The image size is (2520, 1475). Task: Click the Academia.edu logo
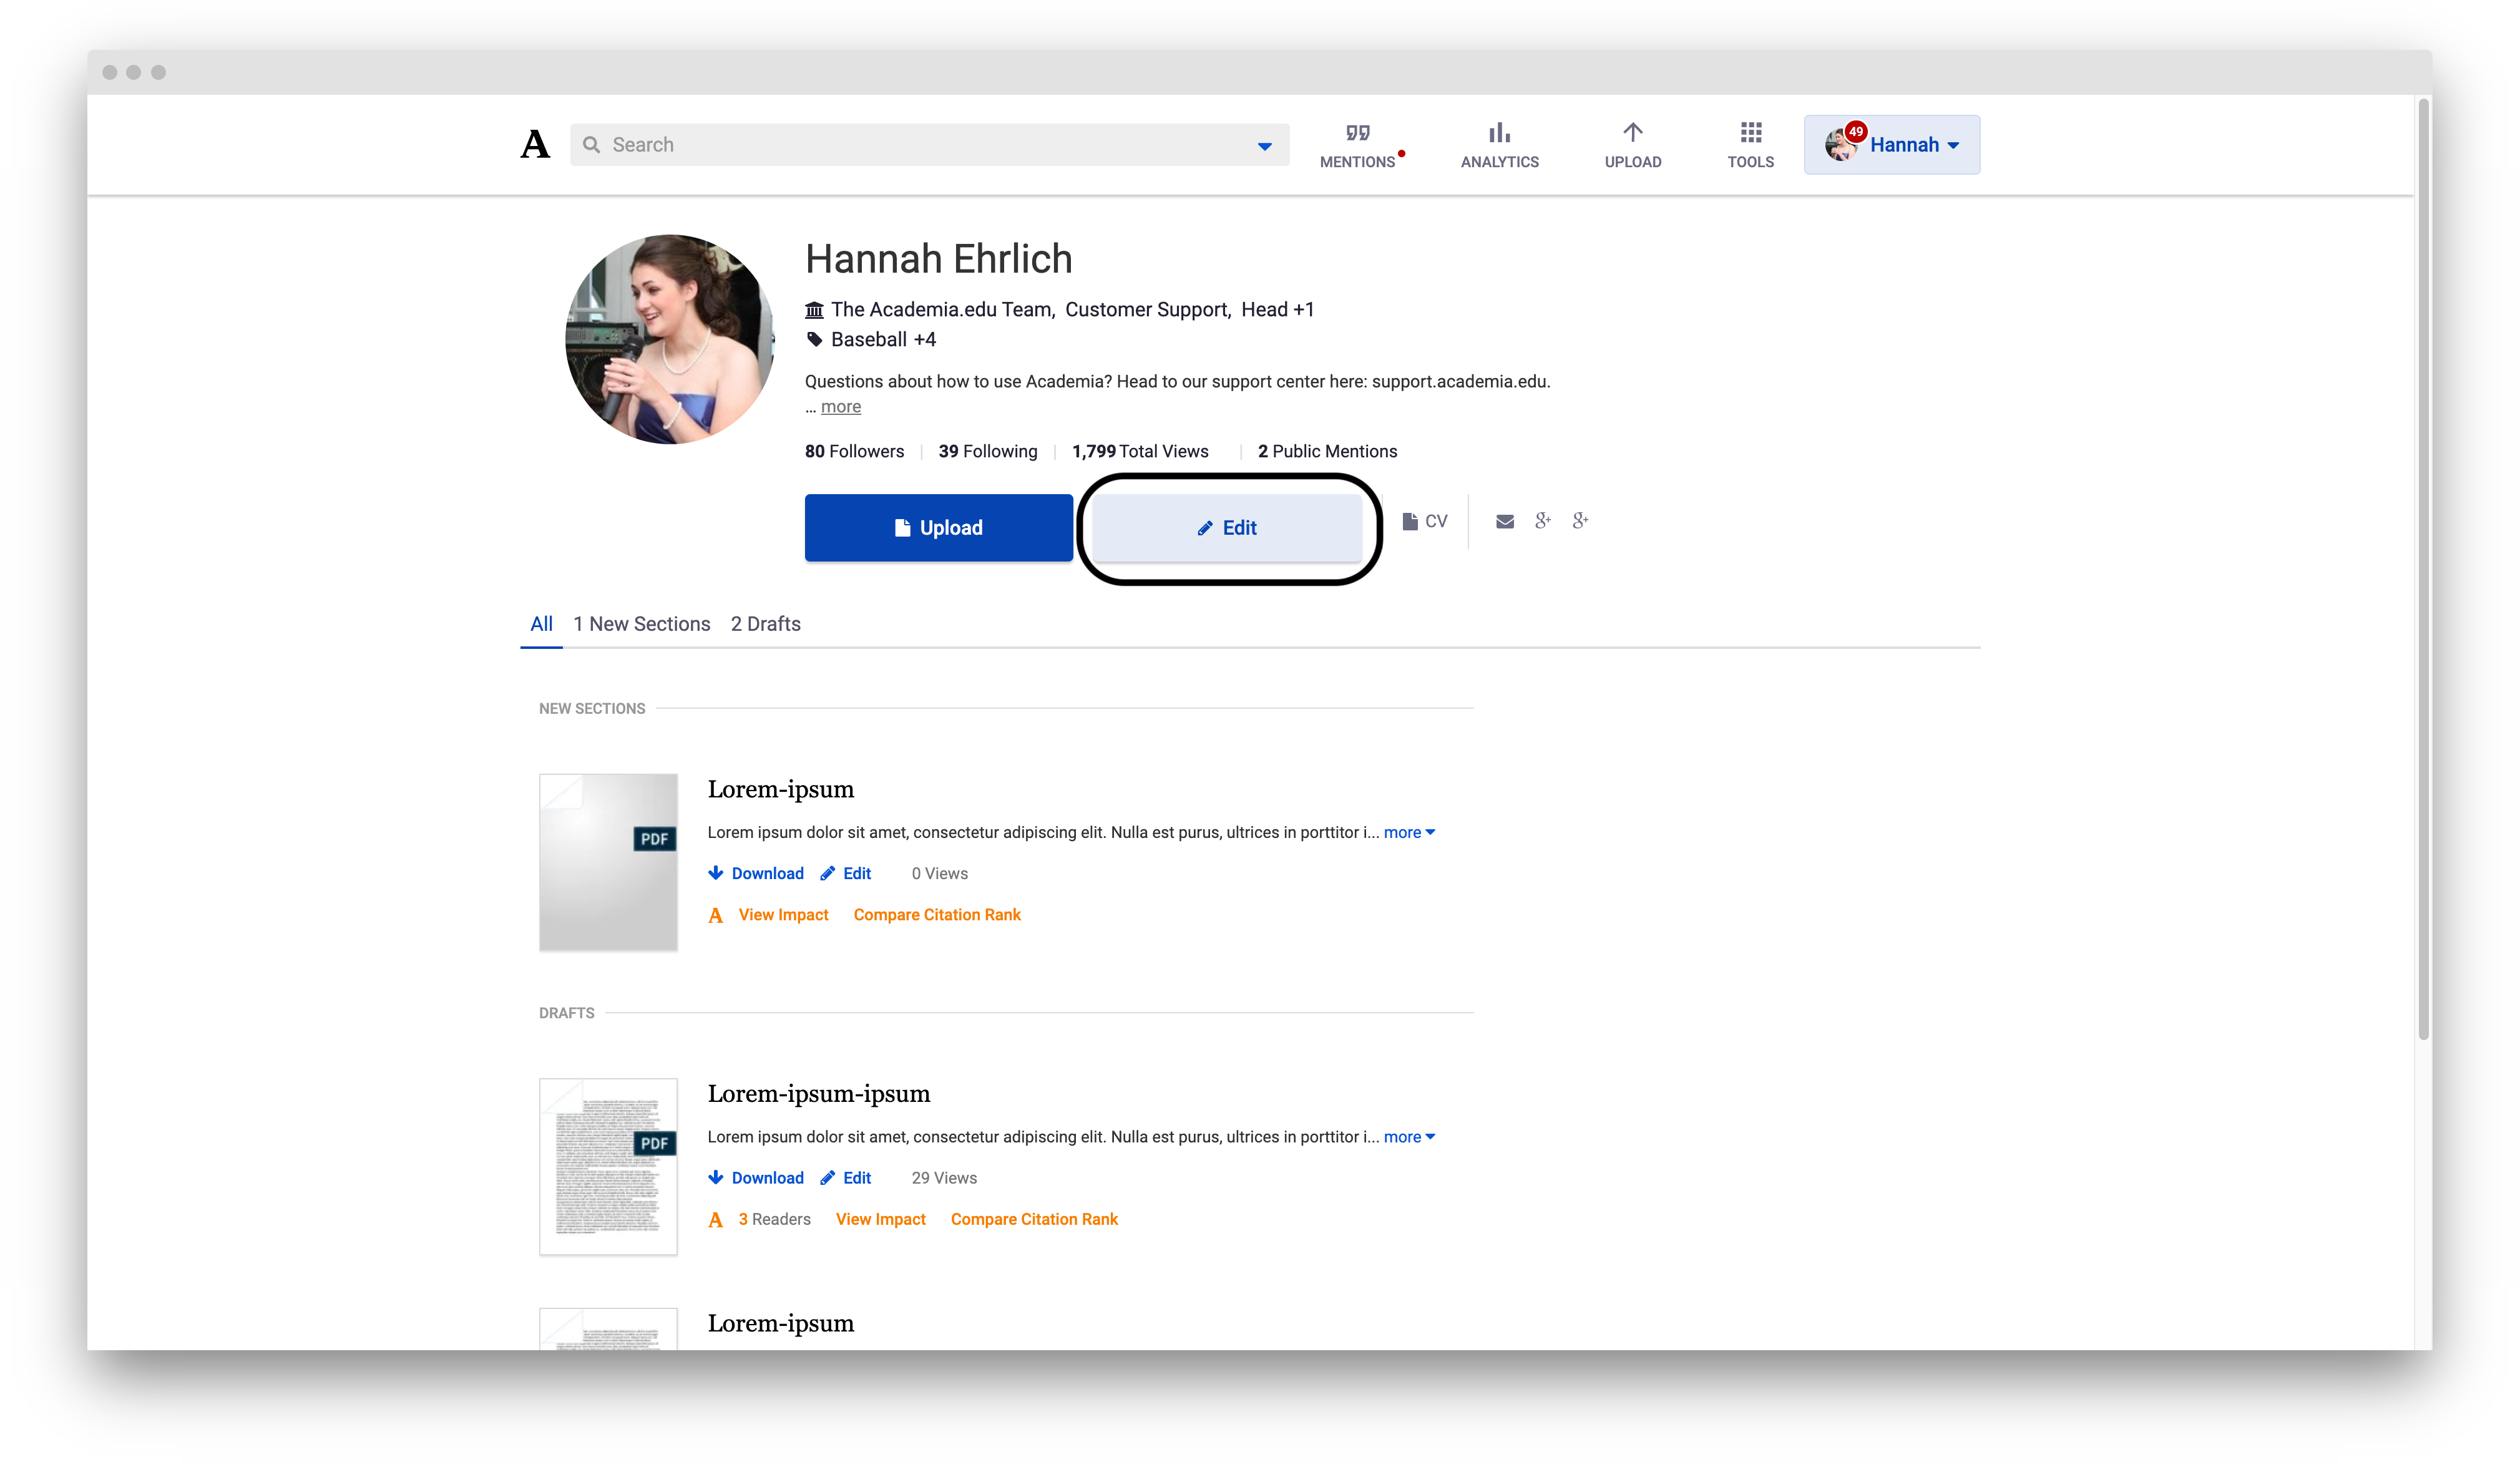tap(536, 144)
